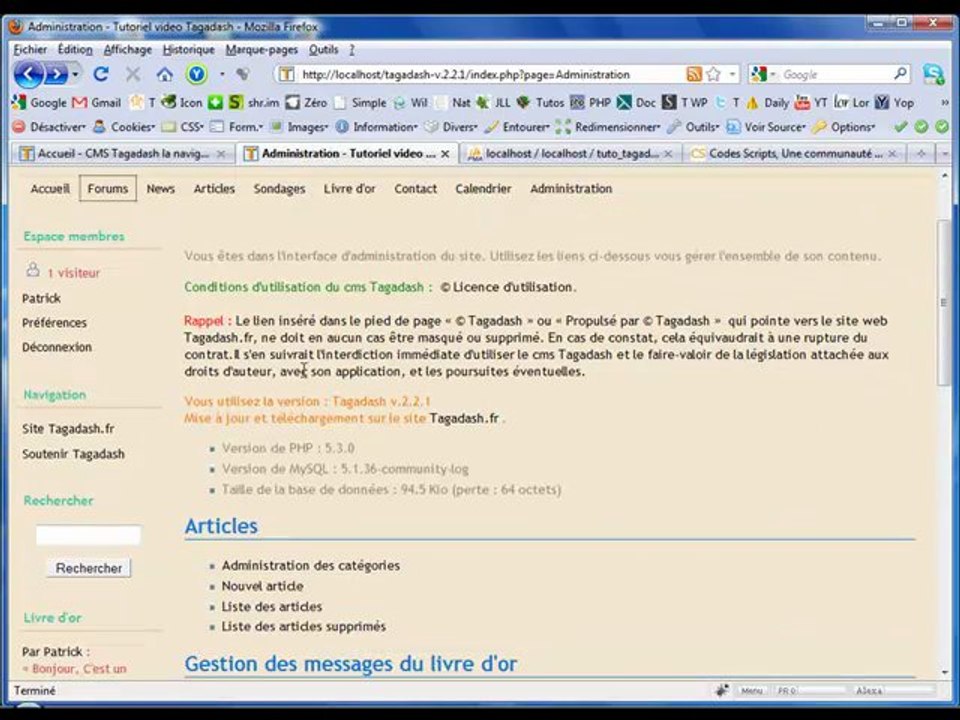The width and height of the screenshot is (960, 720).
Task: Close the Administration tab
Action: coord(446,154)
